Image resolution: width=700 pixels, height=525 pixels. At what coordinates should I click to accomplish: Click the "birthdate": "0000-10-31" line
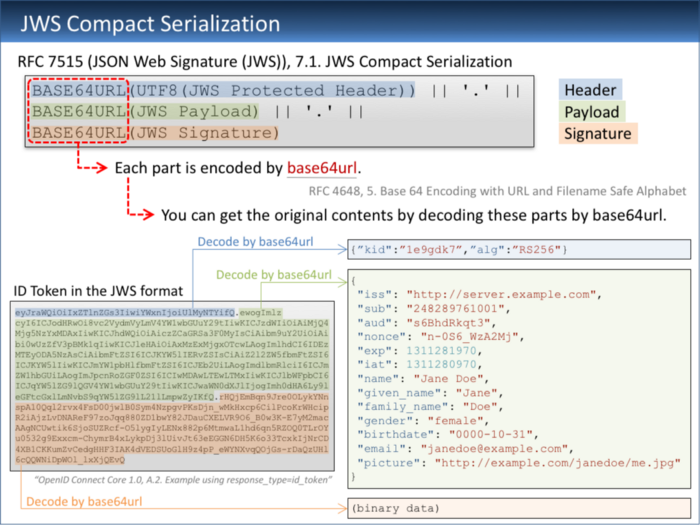tap(448, 434)
